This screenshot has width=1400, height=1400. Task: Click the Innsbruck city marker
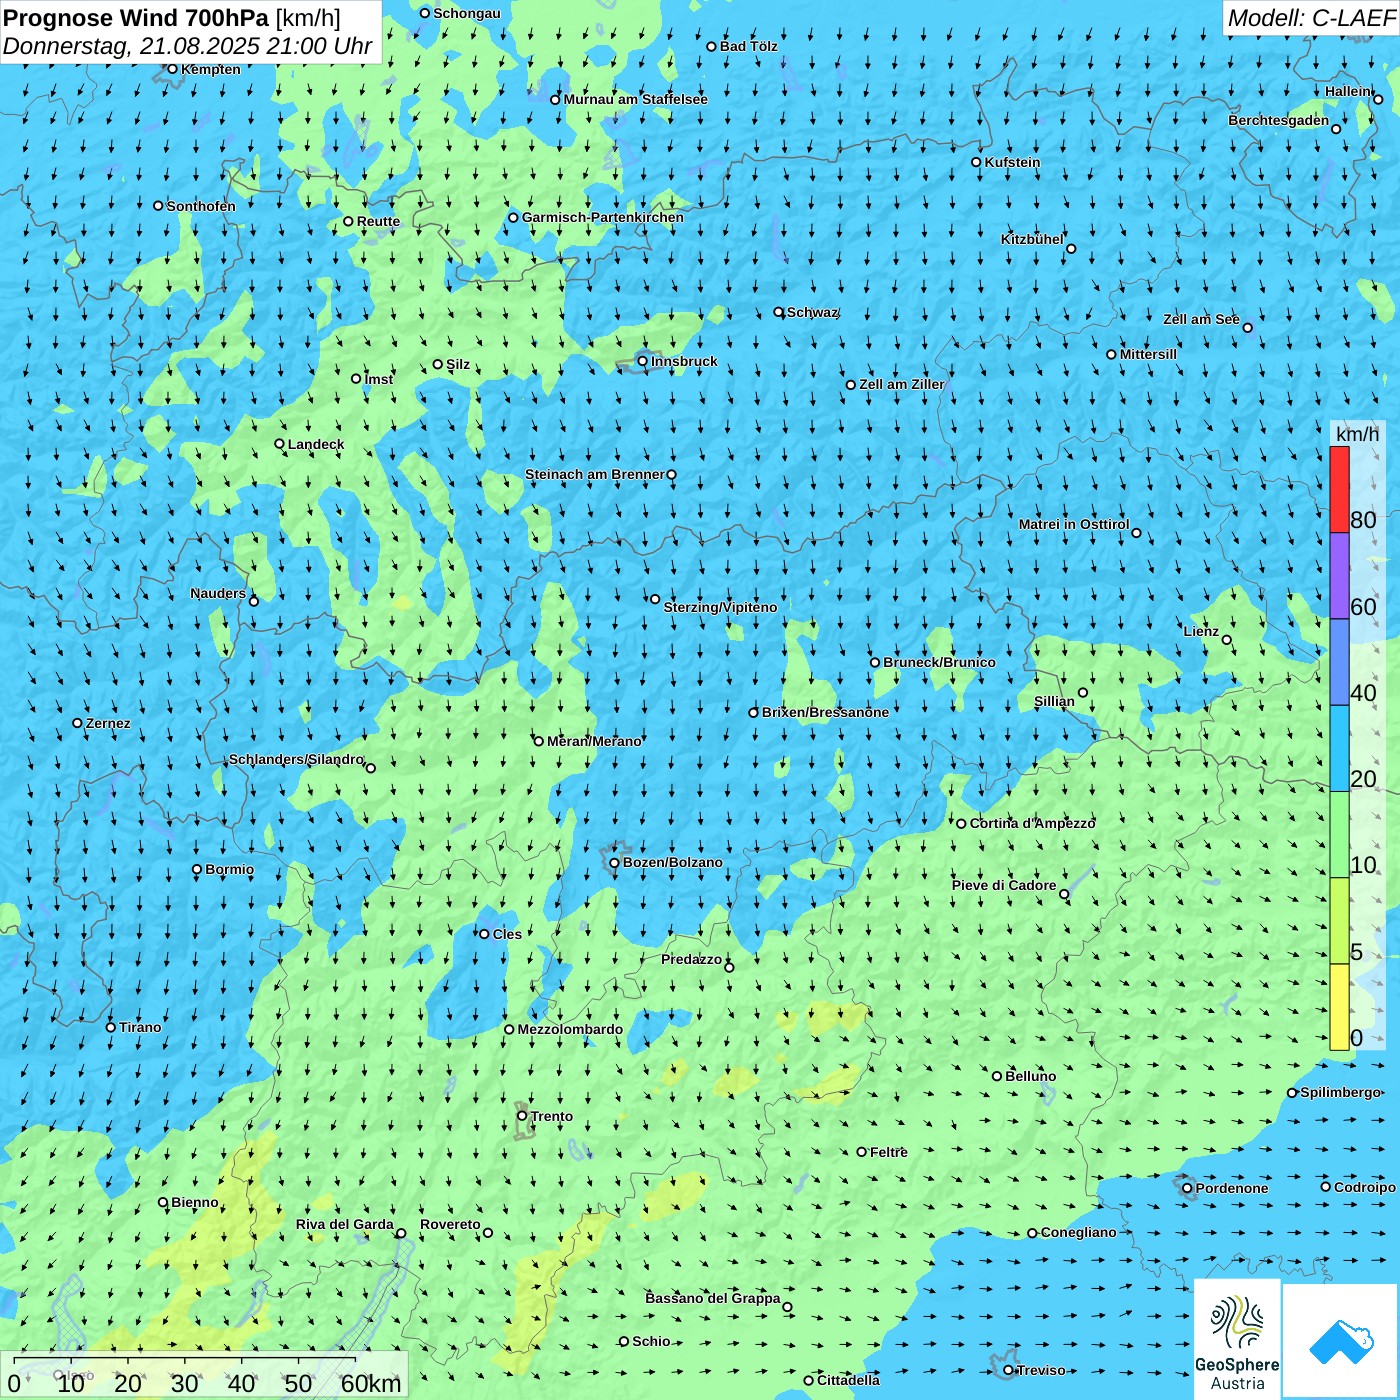pos(643,361)
